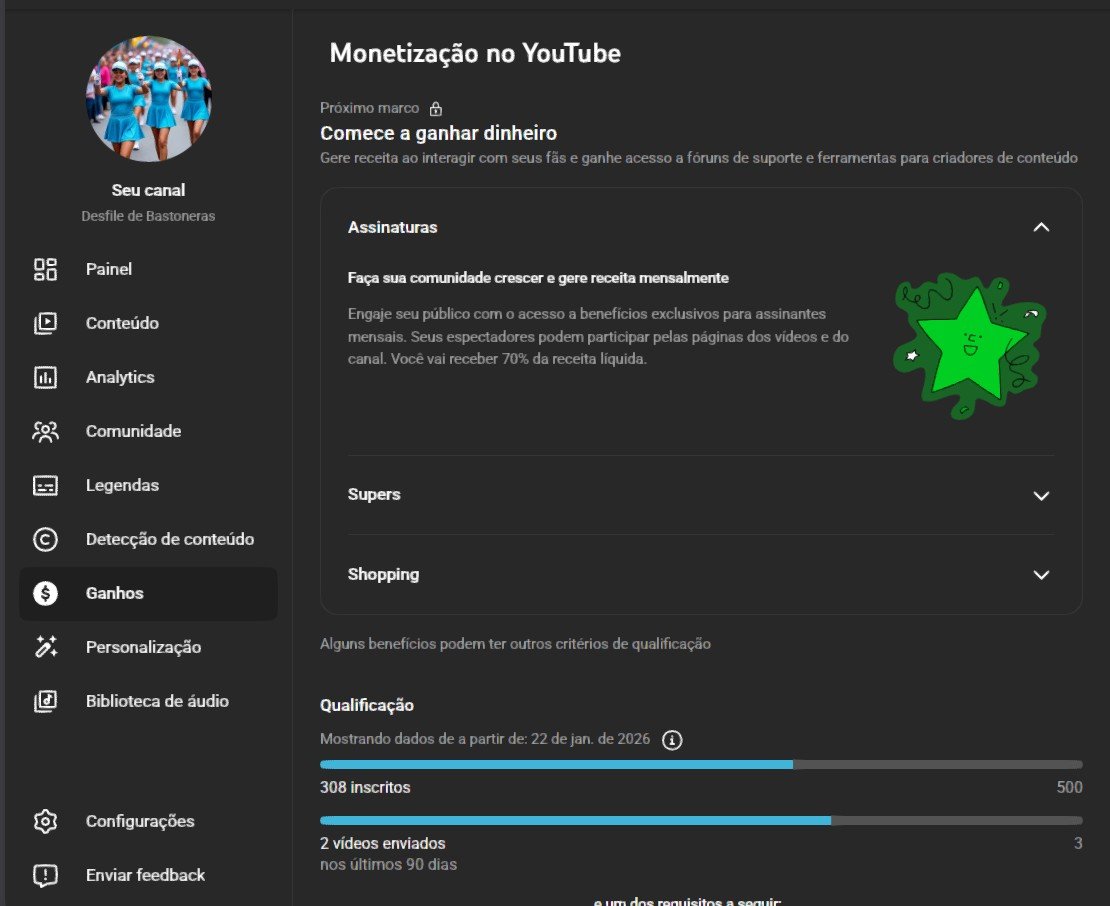This screenshot has width=1110, height=906.
Task: Click the Qualificação heading
Action: pos(367,705)
